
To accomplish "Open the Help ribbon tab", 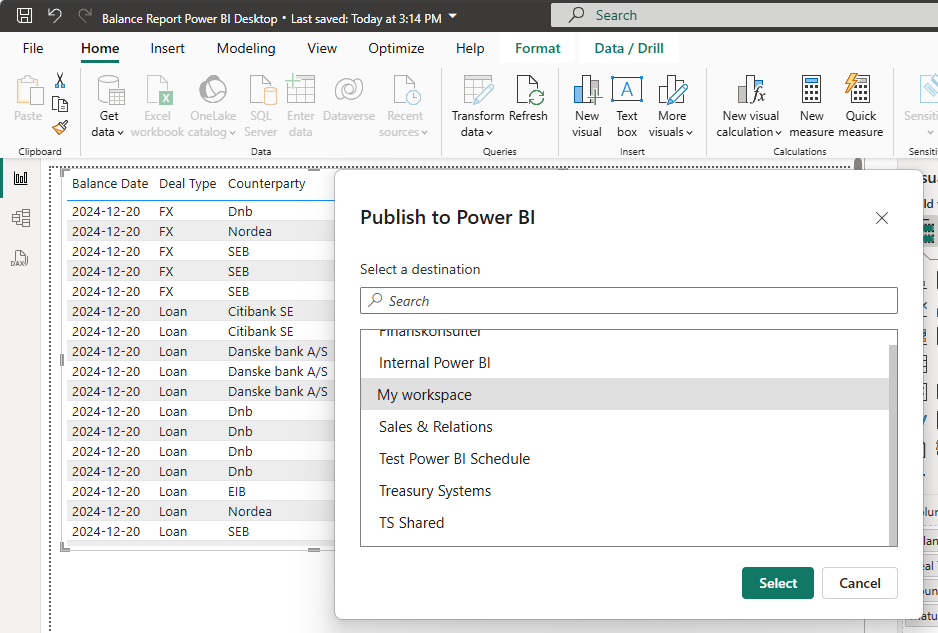I will coord(470,48).
